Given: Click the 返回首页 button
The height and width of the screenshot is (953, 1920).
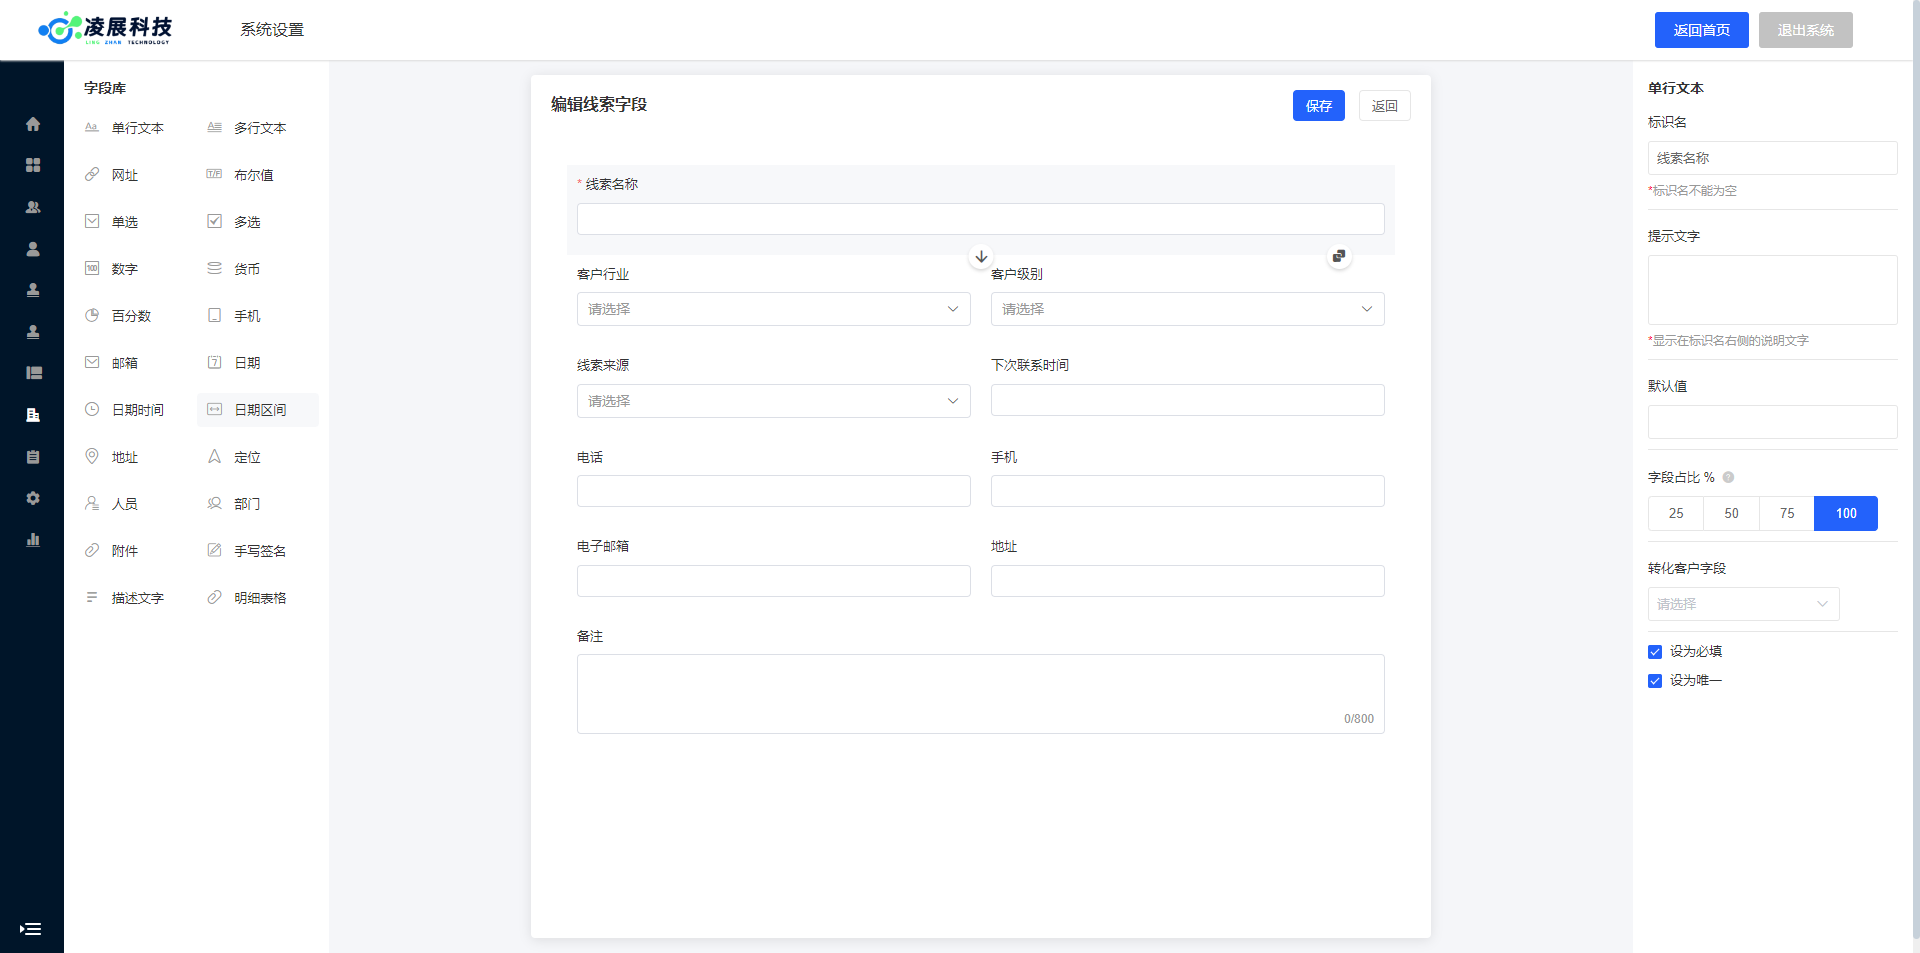Looking at the screenshot, I should click(1702, 30).
